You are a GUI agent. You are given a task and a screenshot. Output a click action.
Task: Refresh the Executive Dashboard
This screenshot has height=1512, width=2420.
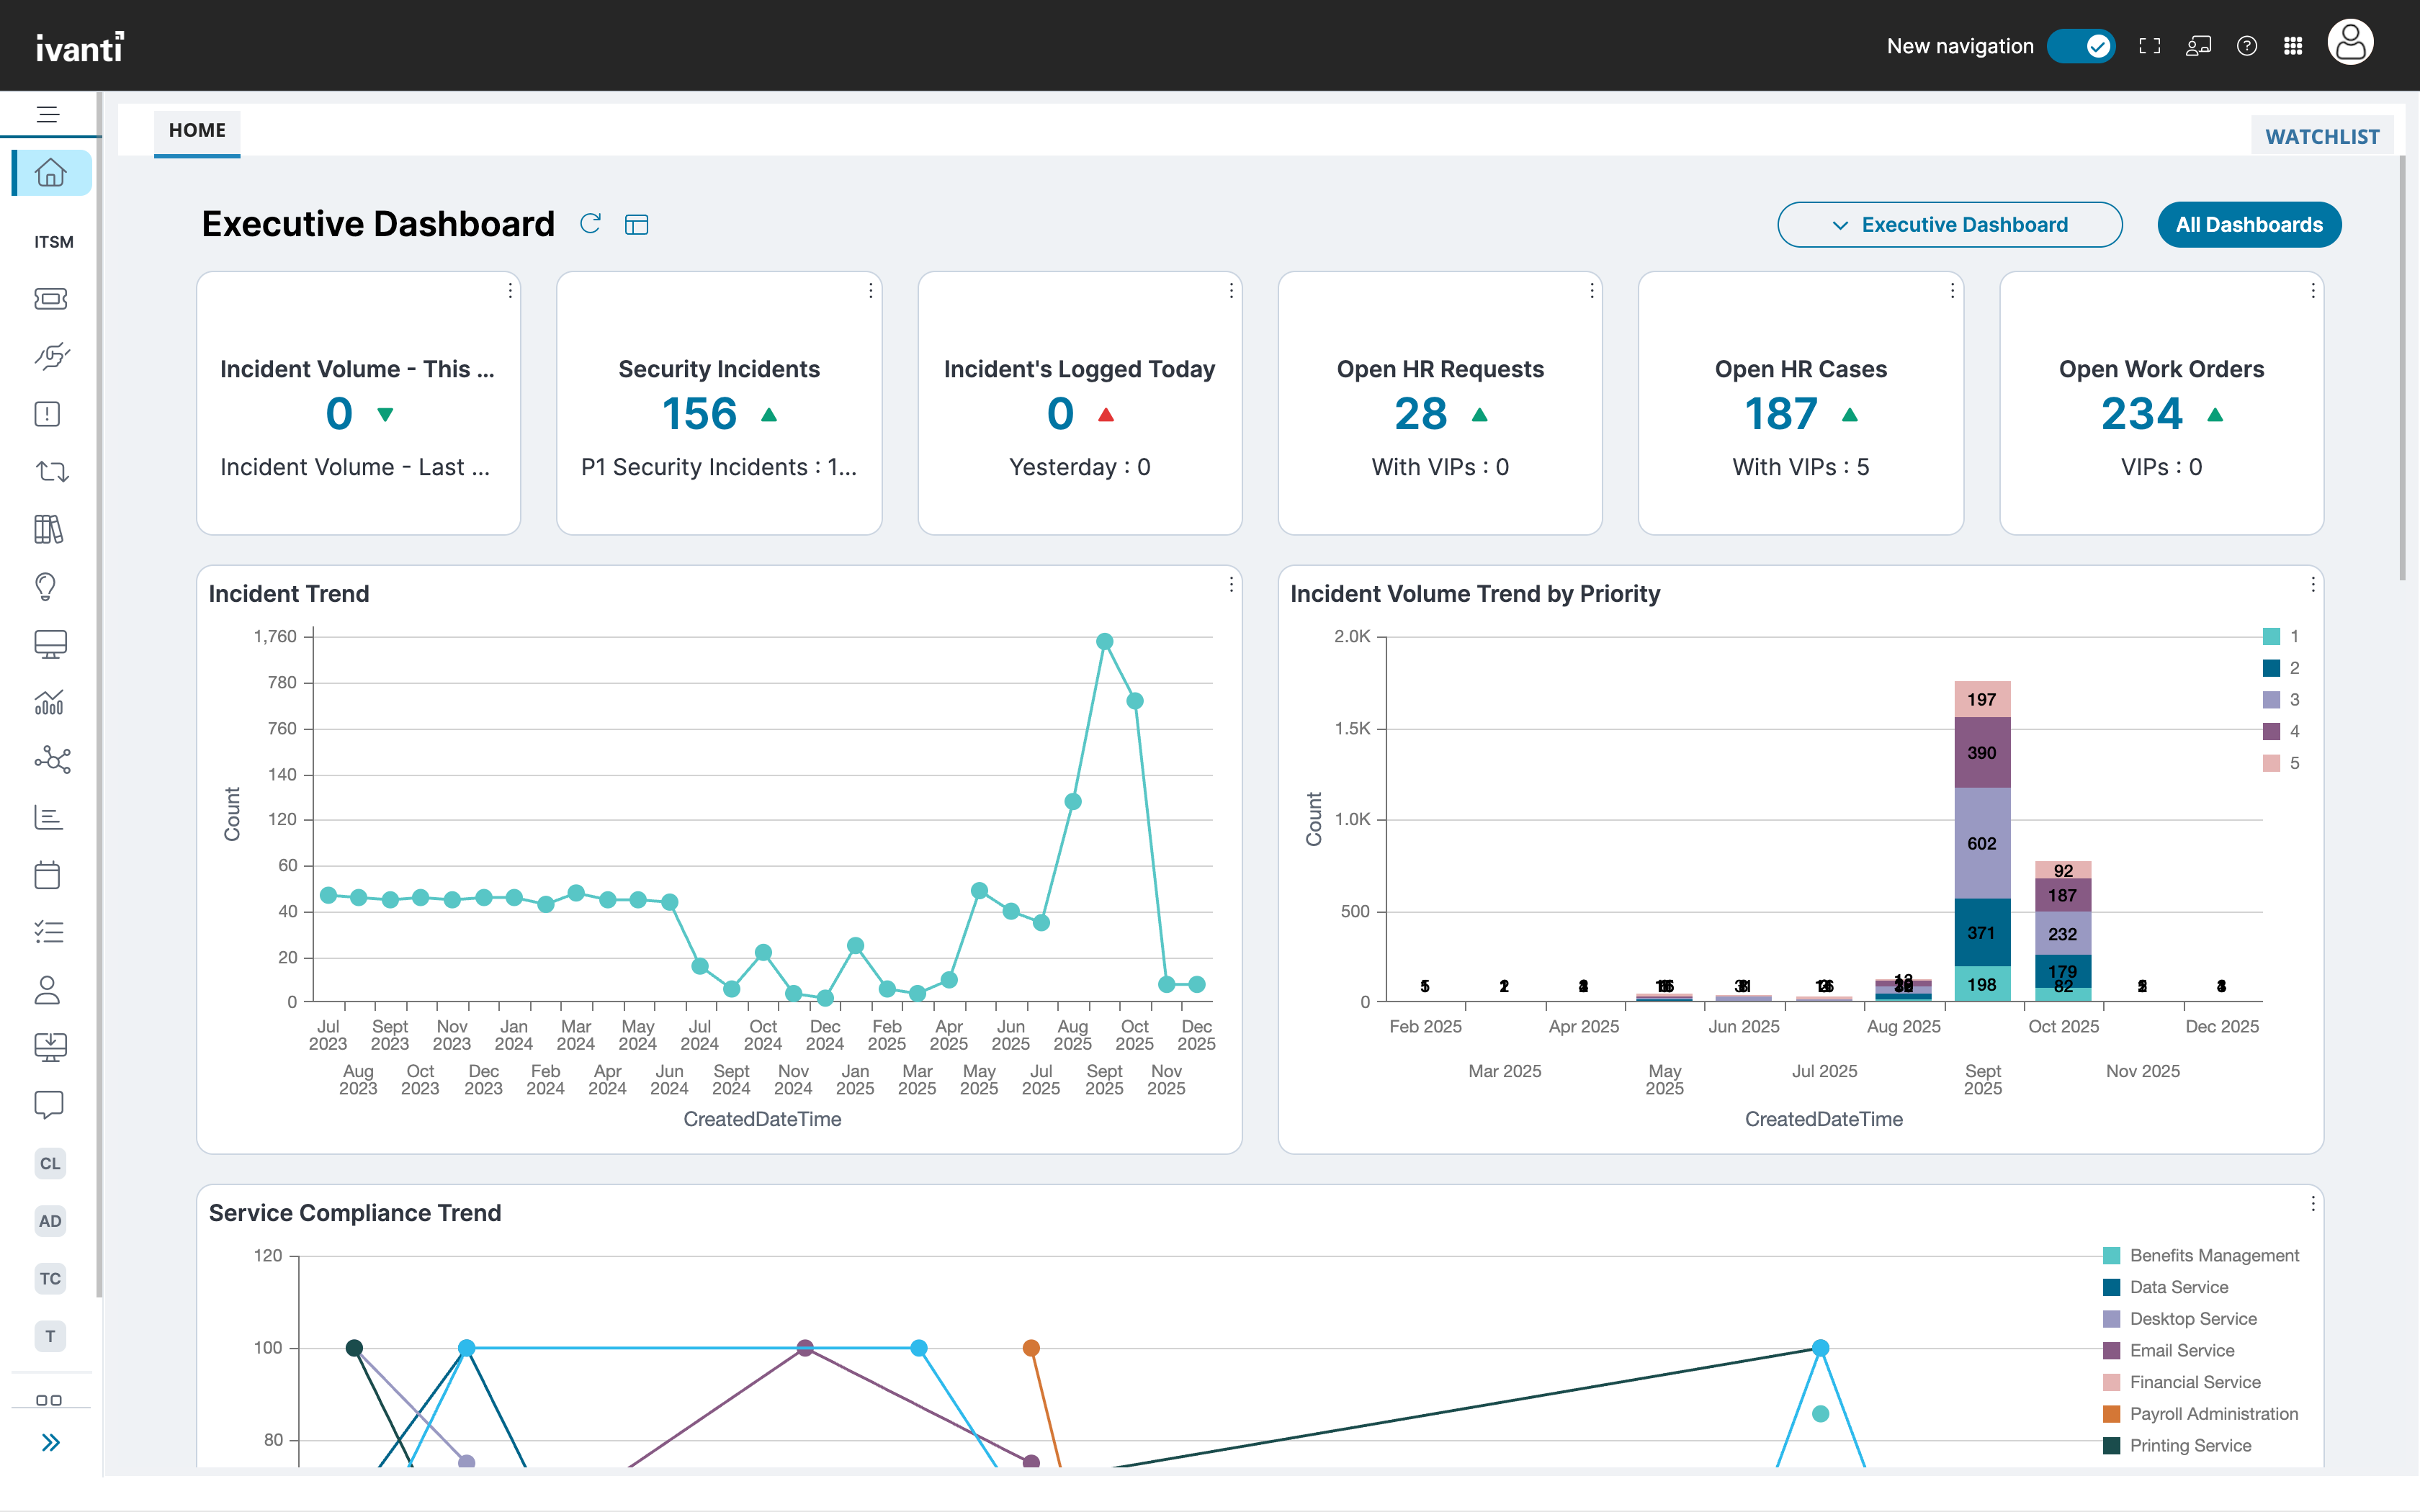591,223
